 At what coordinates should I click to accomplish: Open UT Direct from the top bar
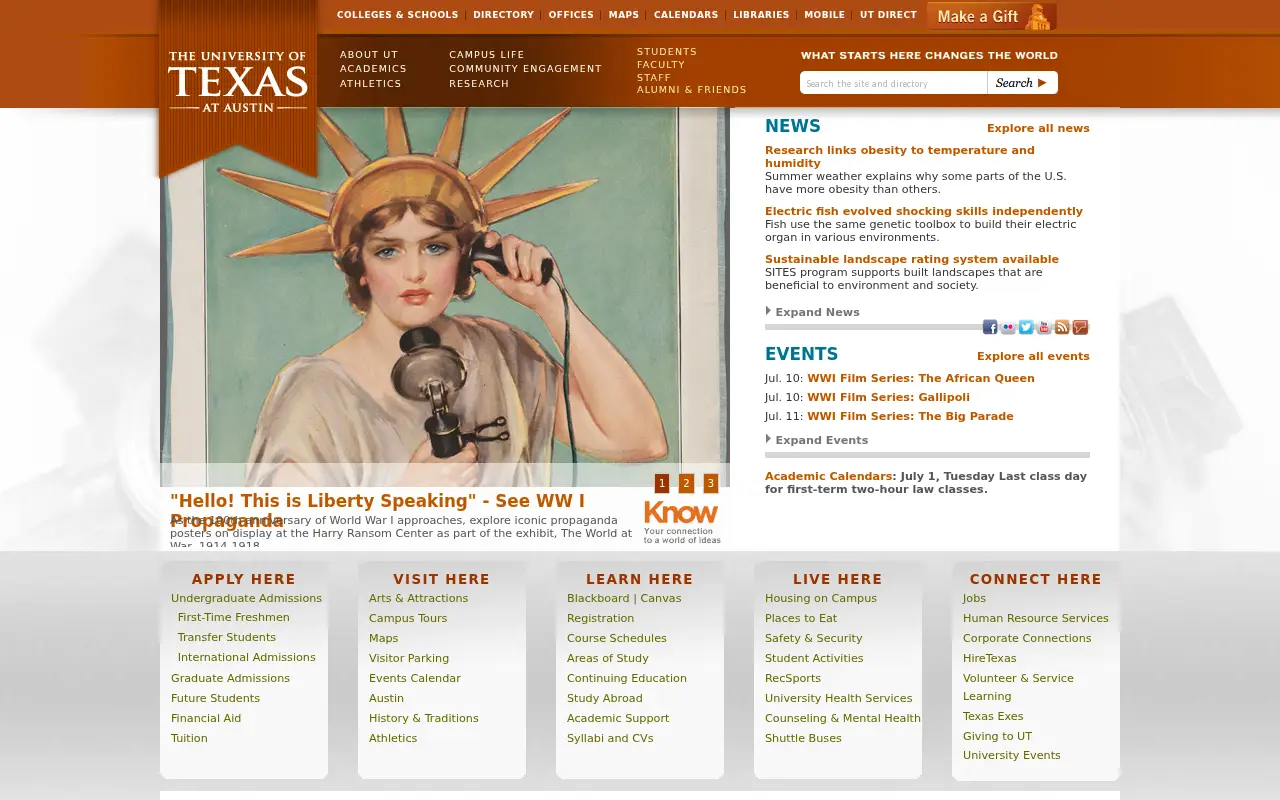pyautogui.click(x=888, y=15)
